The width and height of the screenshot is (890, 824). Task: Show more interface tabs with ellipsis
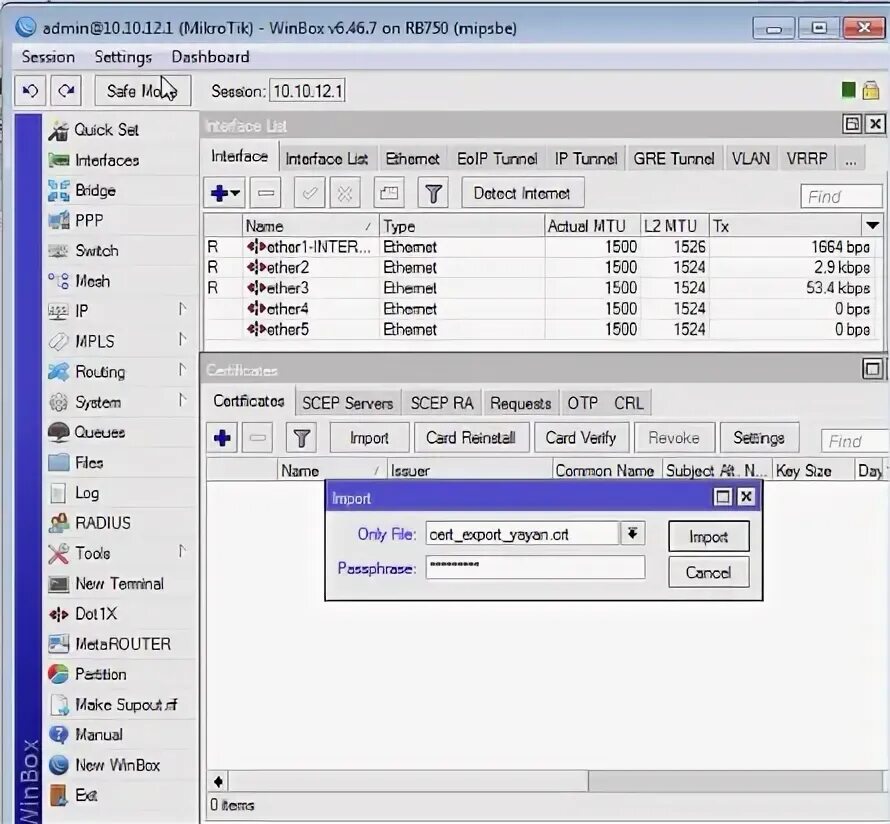(850, 159)
